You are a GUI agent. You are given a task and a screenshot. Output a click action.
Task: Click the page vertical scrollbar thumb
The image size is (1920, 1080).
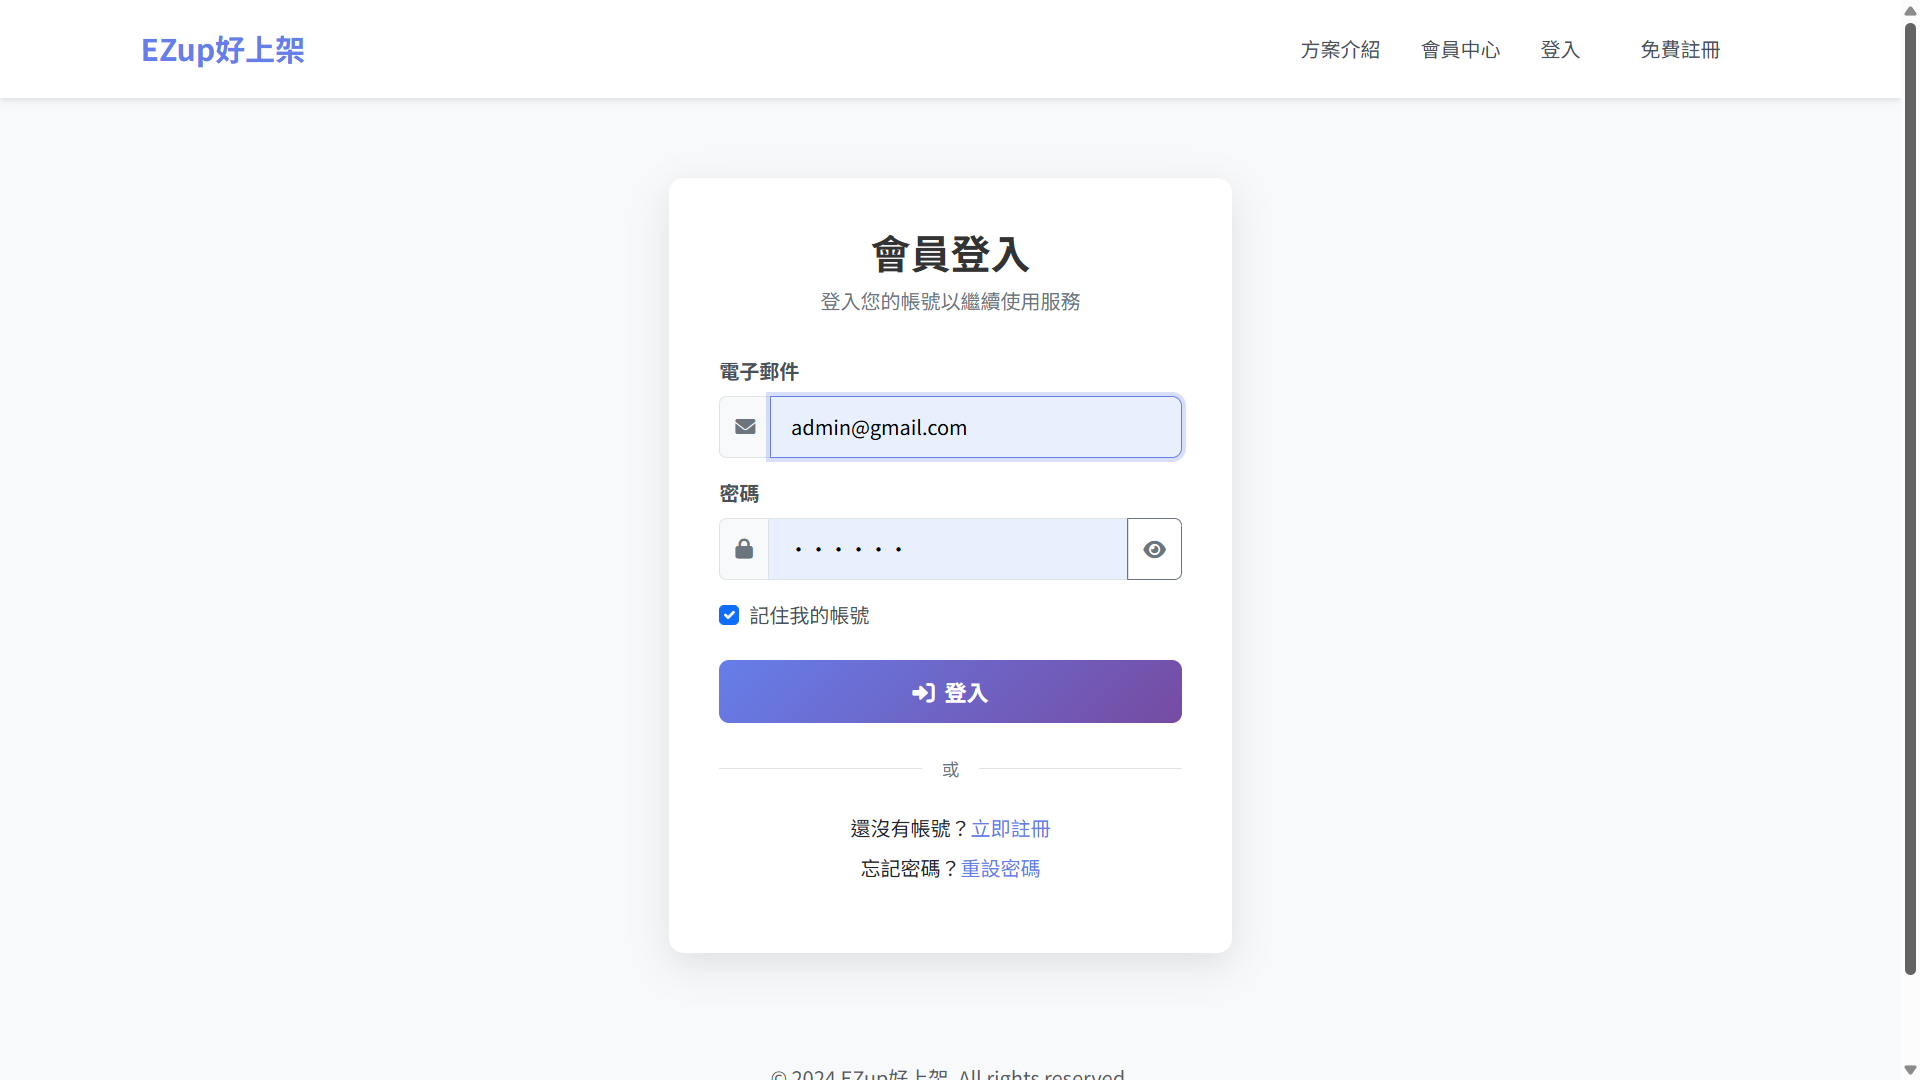click(1910, 497)
